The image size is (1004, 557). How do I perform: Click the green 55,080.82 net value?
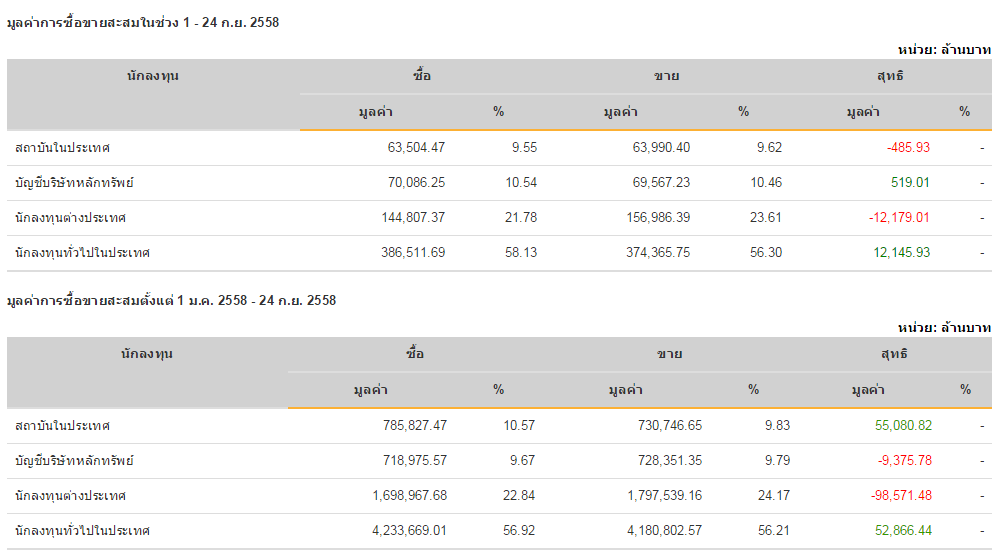click(903, 425)
